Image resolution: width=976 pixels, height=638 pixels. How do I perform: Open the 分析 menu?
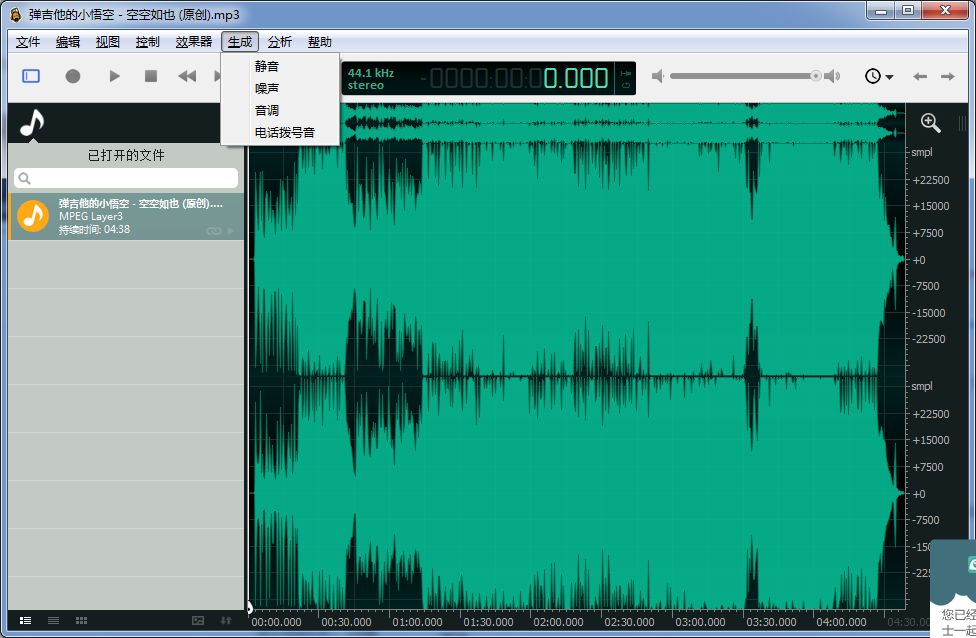[x=279, y=42]
